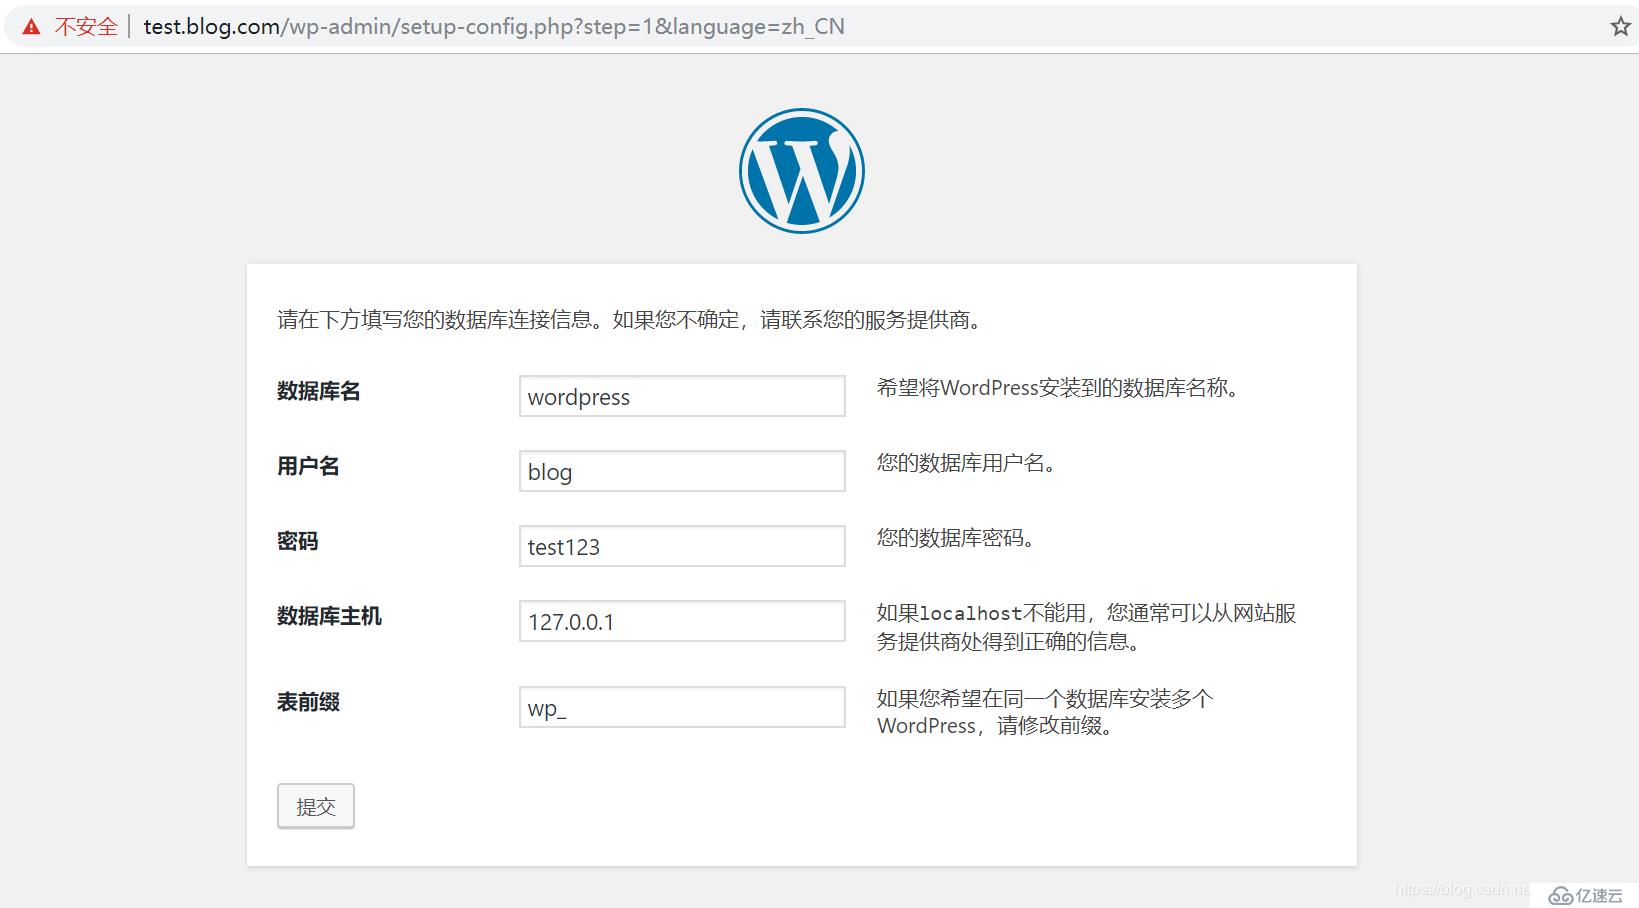Image resolution: width=1639 pixels, height=908 pixels.
Task: Click the 表前缀 label
Action: 308,702
